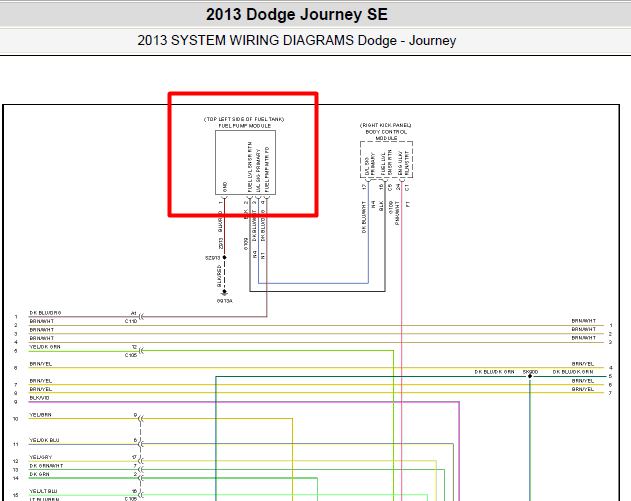This screenshot has height=501, width=631.
Task: Click the S6200 splice label
Action: click(x=530, y=372)
